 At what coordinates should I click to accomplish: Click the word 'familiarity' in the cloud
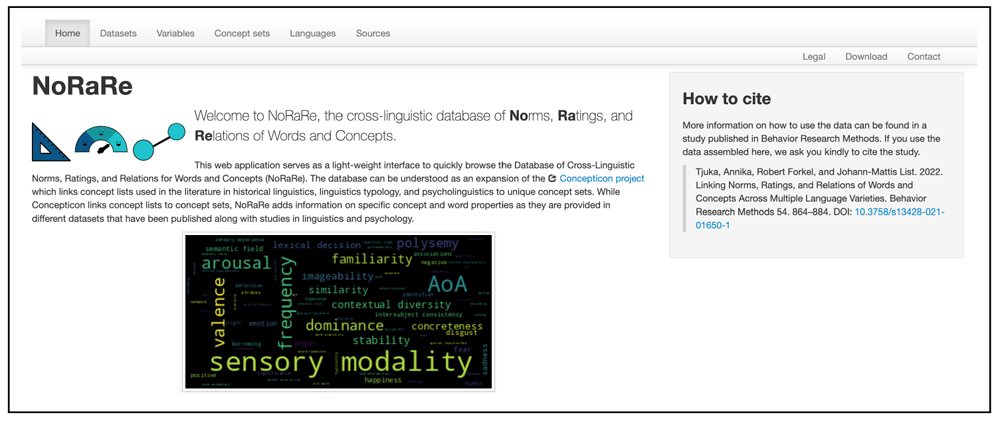pyautogui.click(x=372, y=260)
